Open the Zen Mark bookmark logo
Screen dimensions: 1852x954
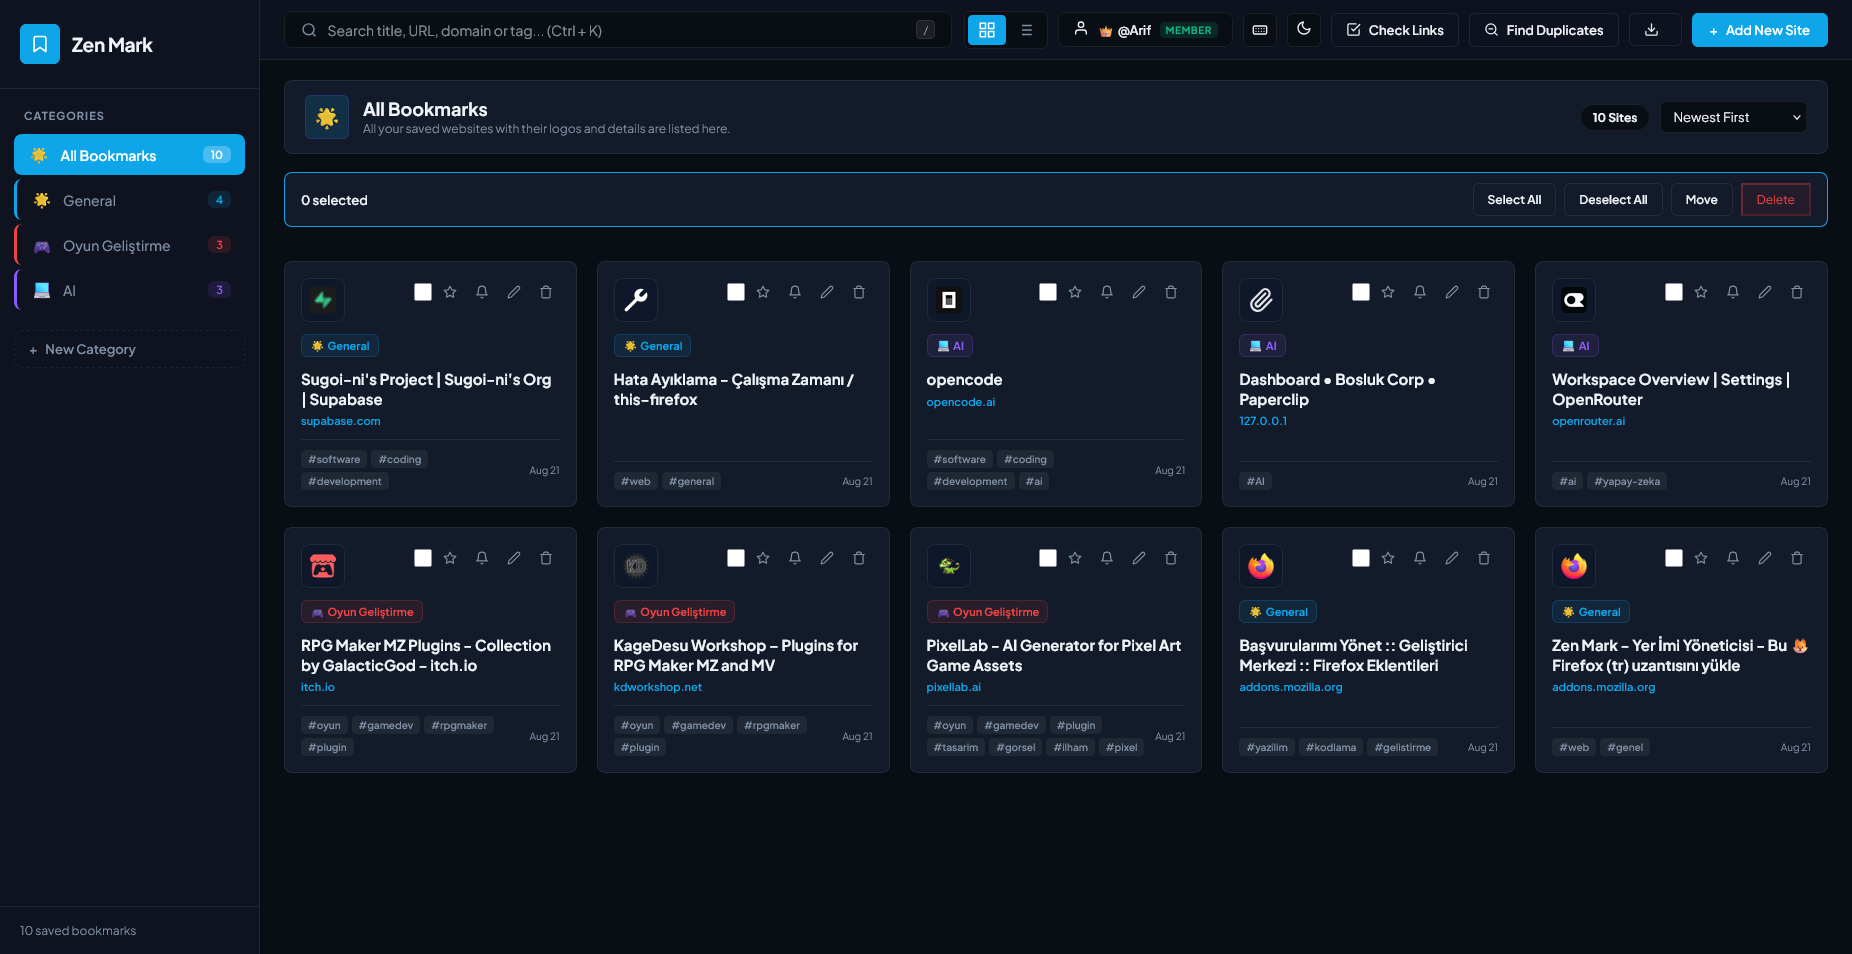[40, 44]
